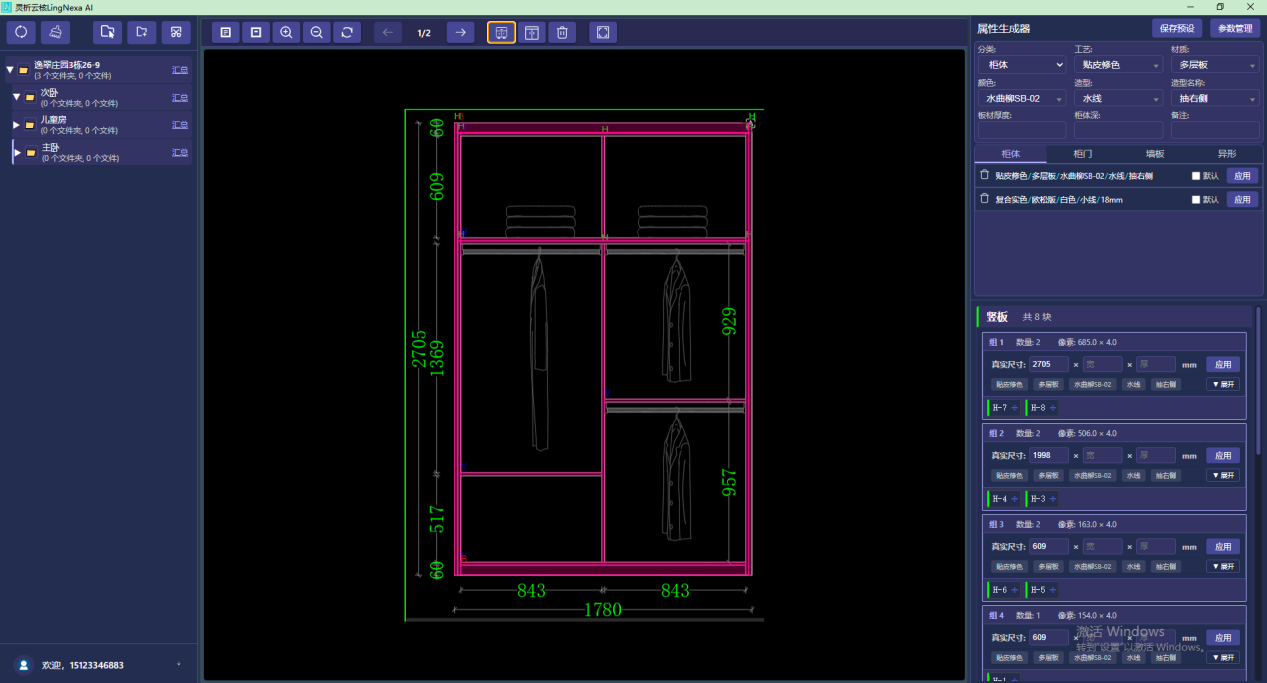Open the user menu arrow beside 15123346883

(179, 665)
